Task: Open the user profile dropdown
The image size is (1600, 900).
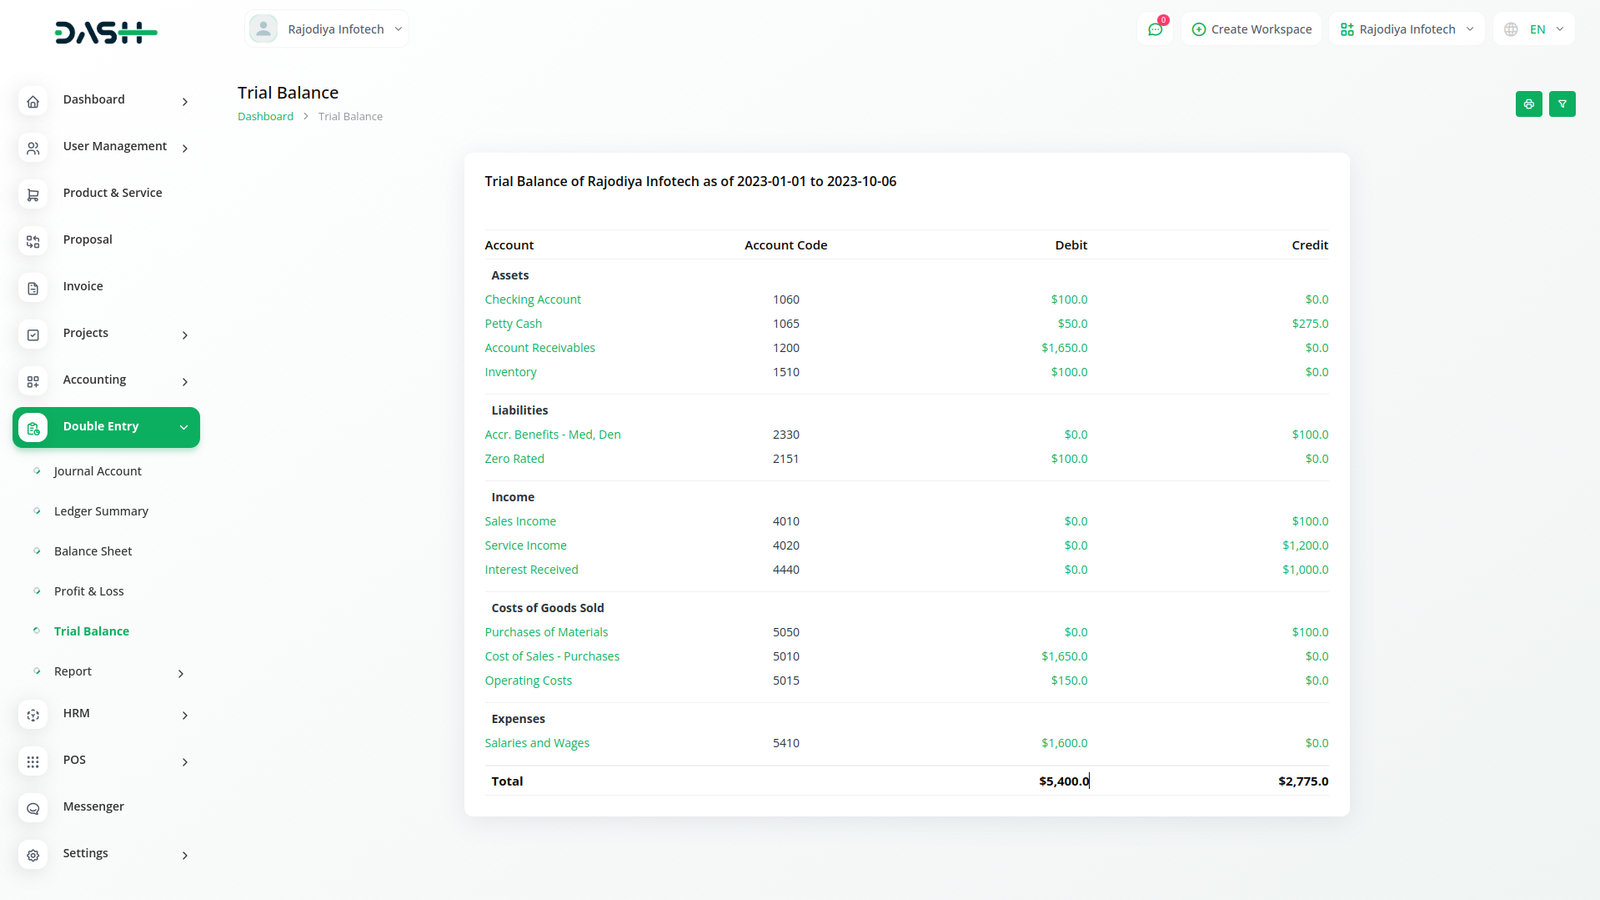Action: point(327,29)
